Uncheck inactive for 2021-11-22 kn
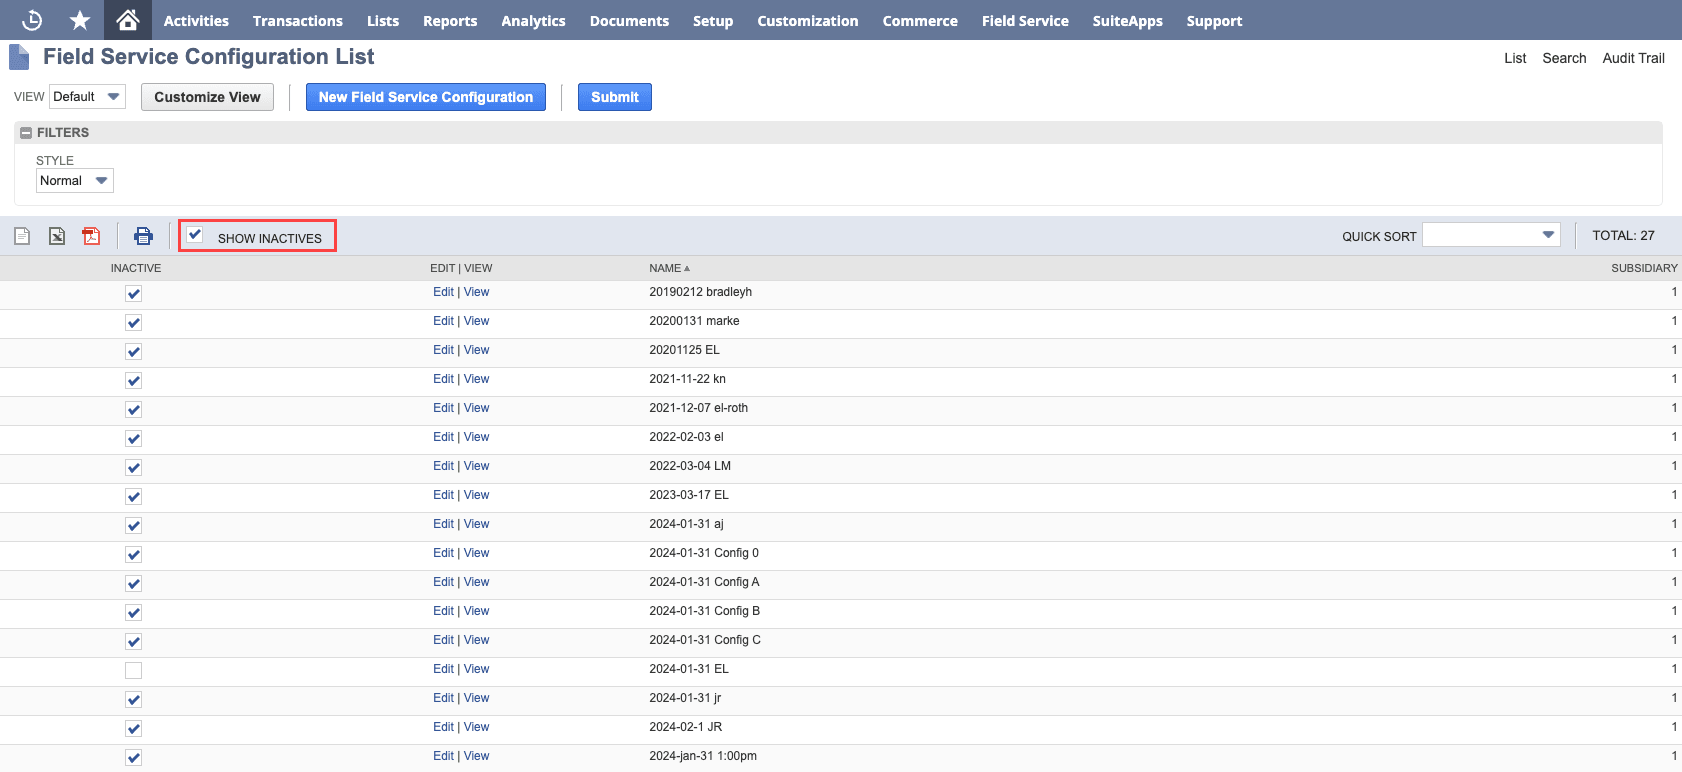Image resolution: width=1682 pixels, height=772 pixels. coord(133,380)
